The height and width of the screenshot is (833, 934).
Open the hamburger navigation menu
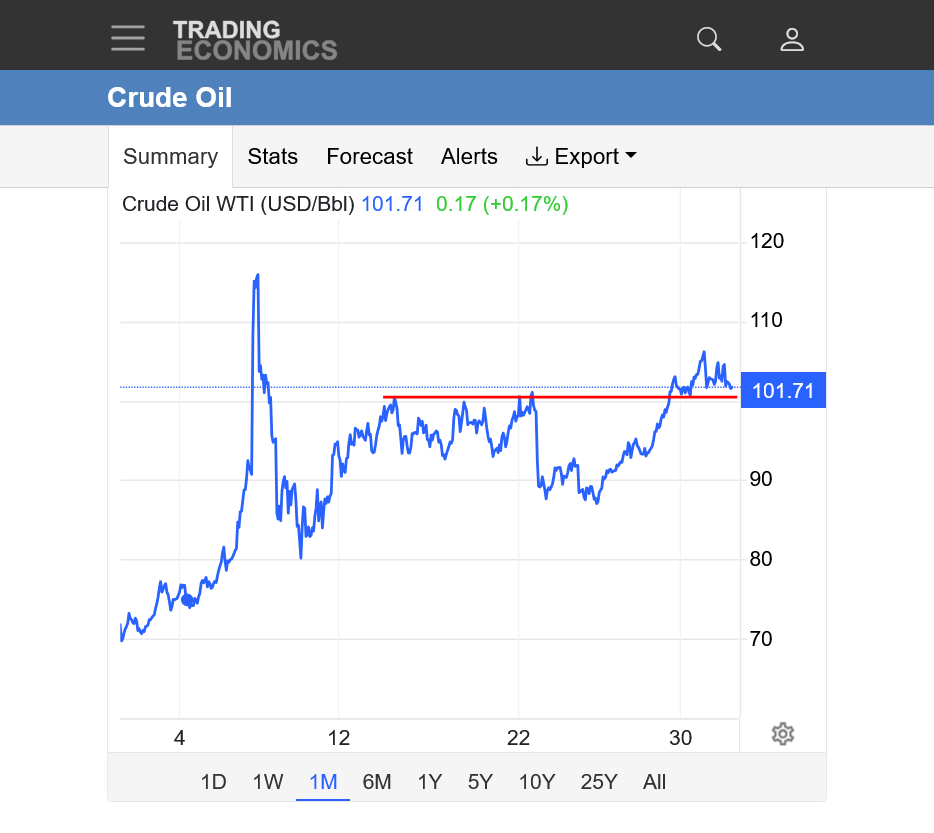click(x=128, y=38)
